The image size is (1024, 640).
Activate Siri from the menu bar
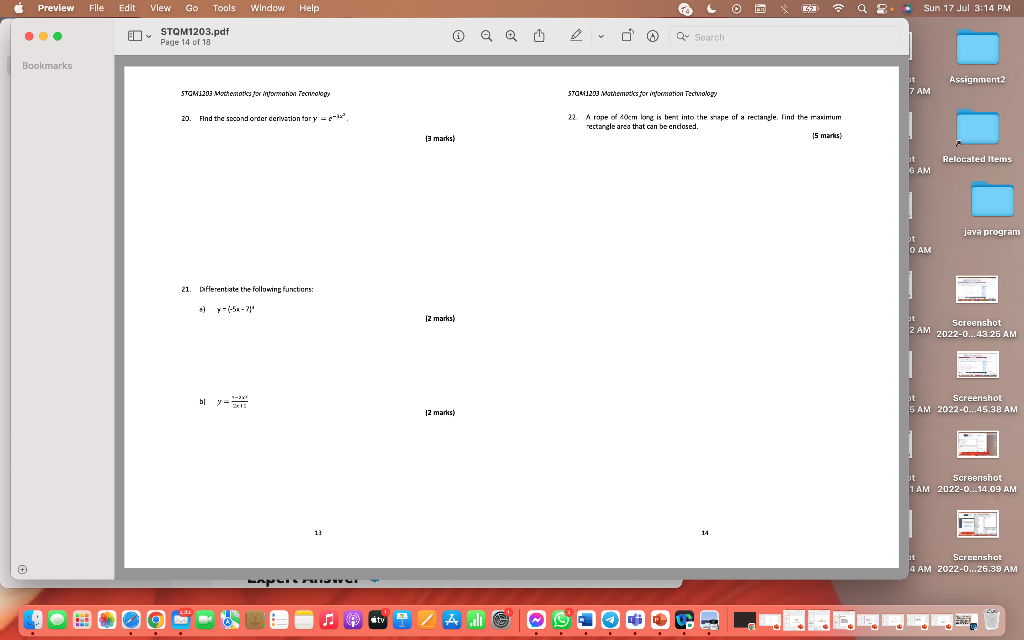point(906,8)
